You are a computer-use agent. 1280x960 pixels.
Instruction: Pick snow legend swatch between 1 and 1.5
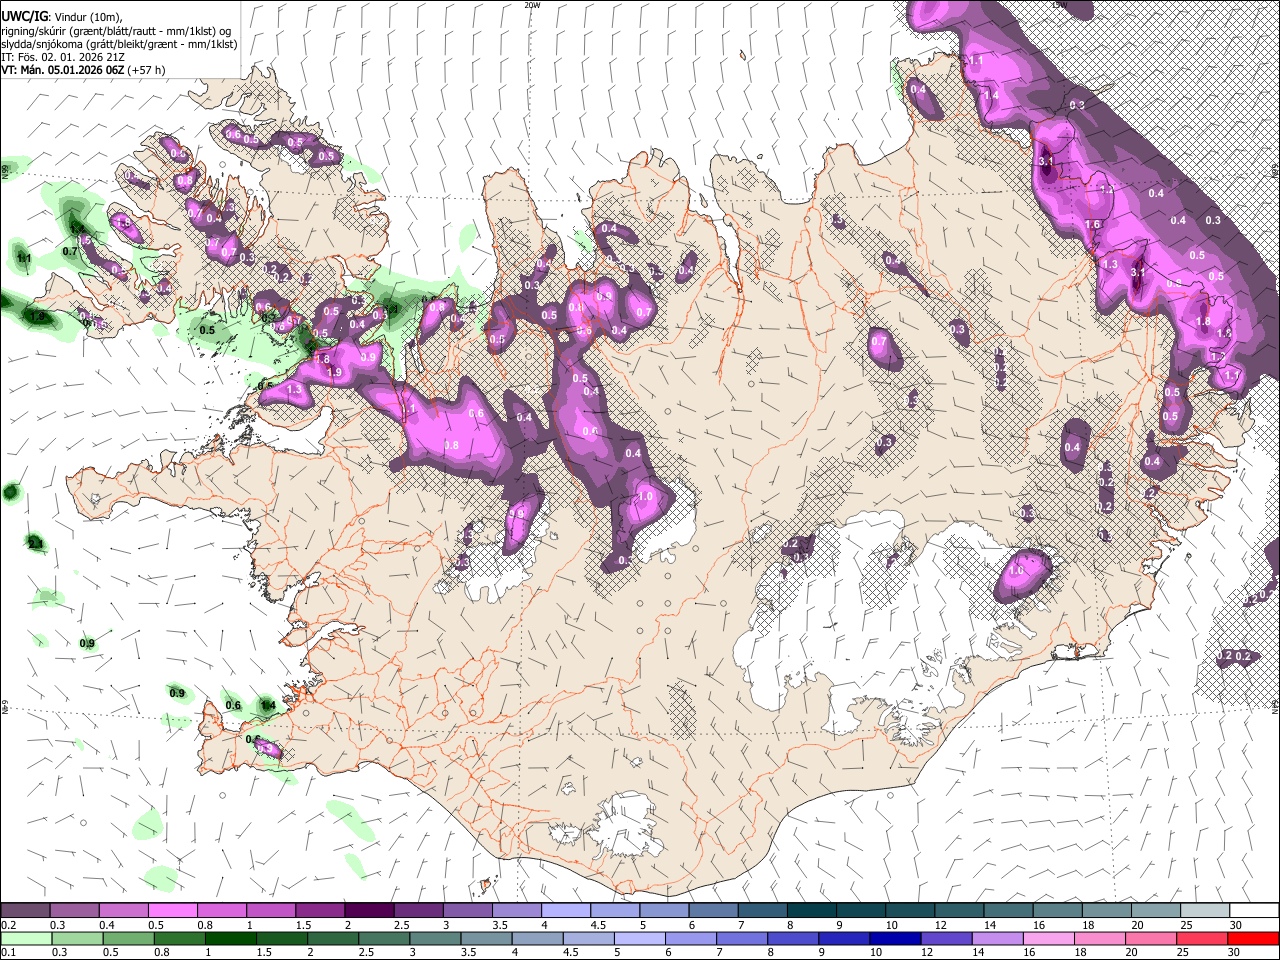point(270,911)
